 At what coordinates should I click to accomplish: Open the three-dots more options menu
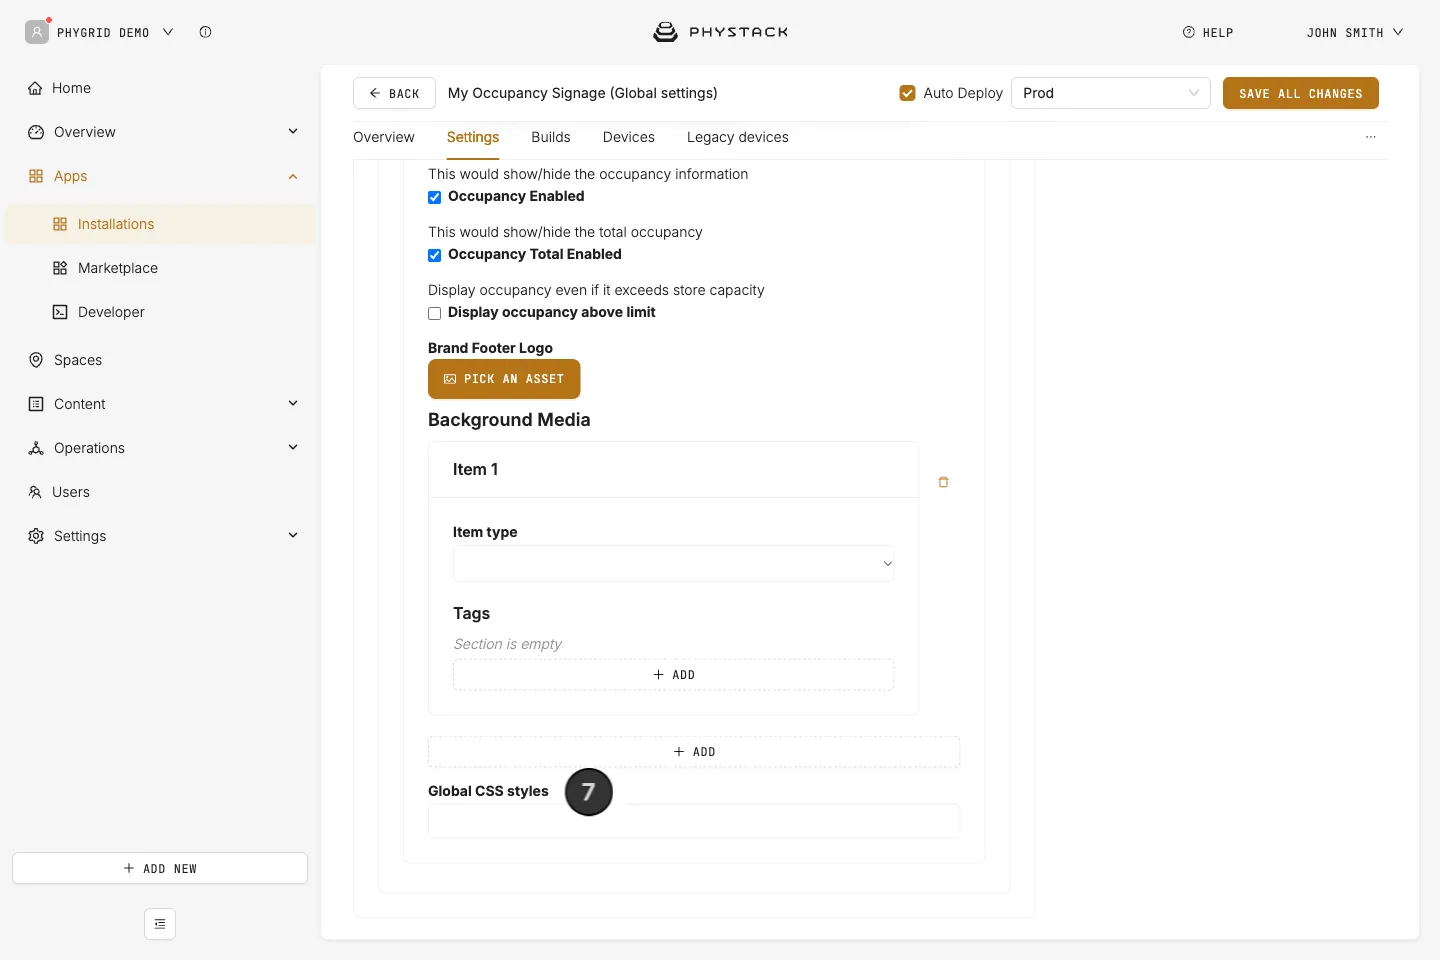1371,137
